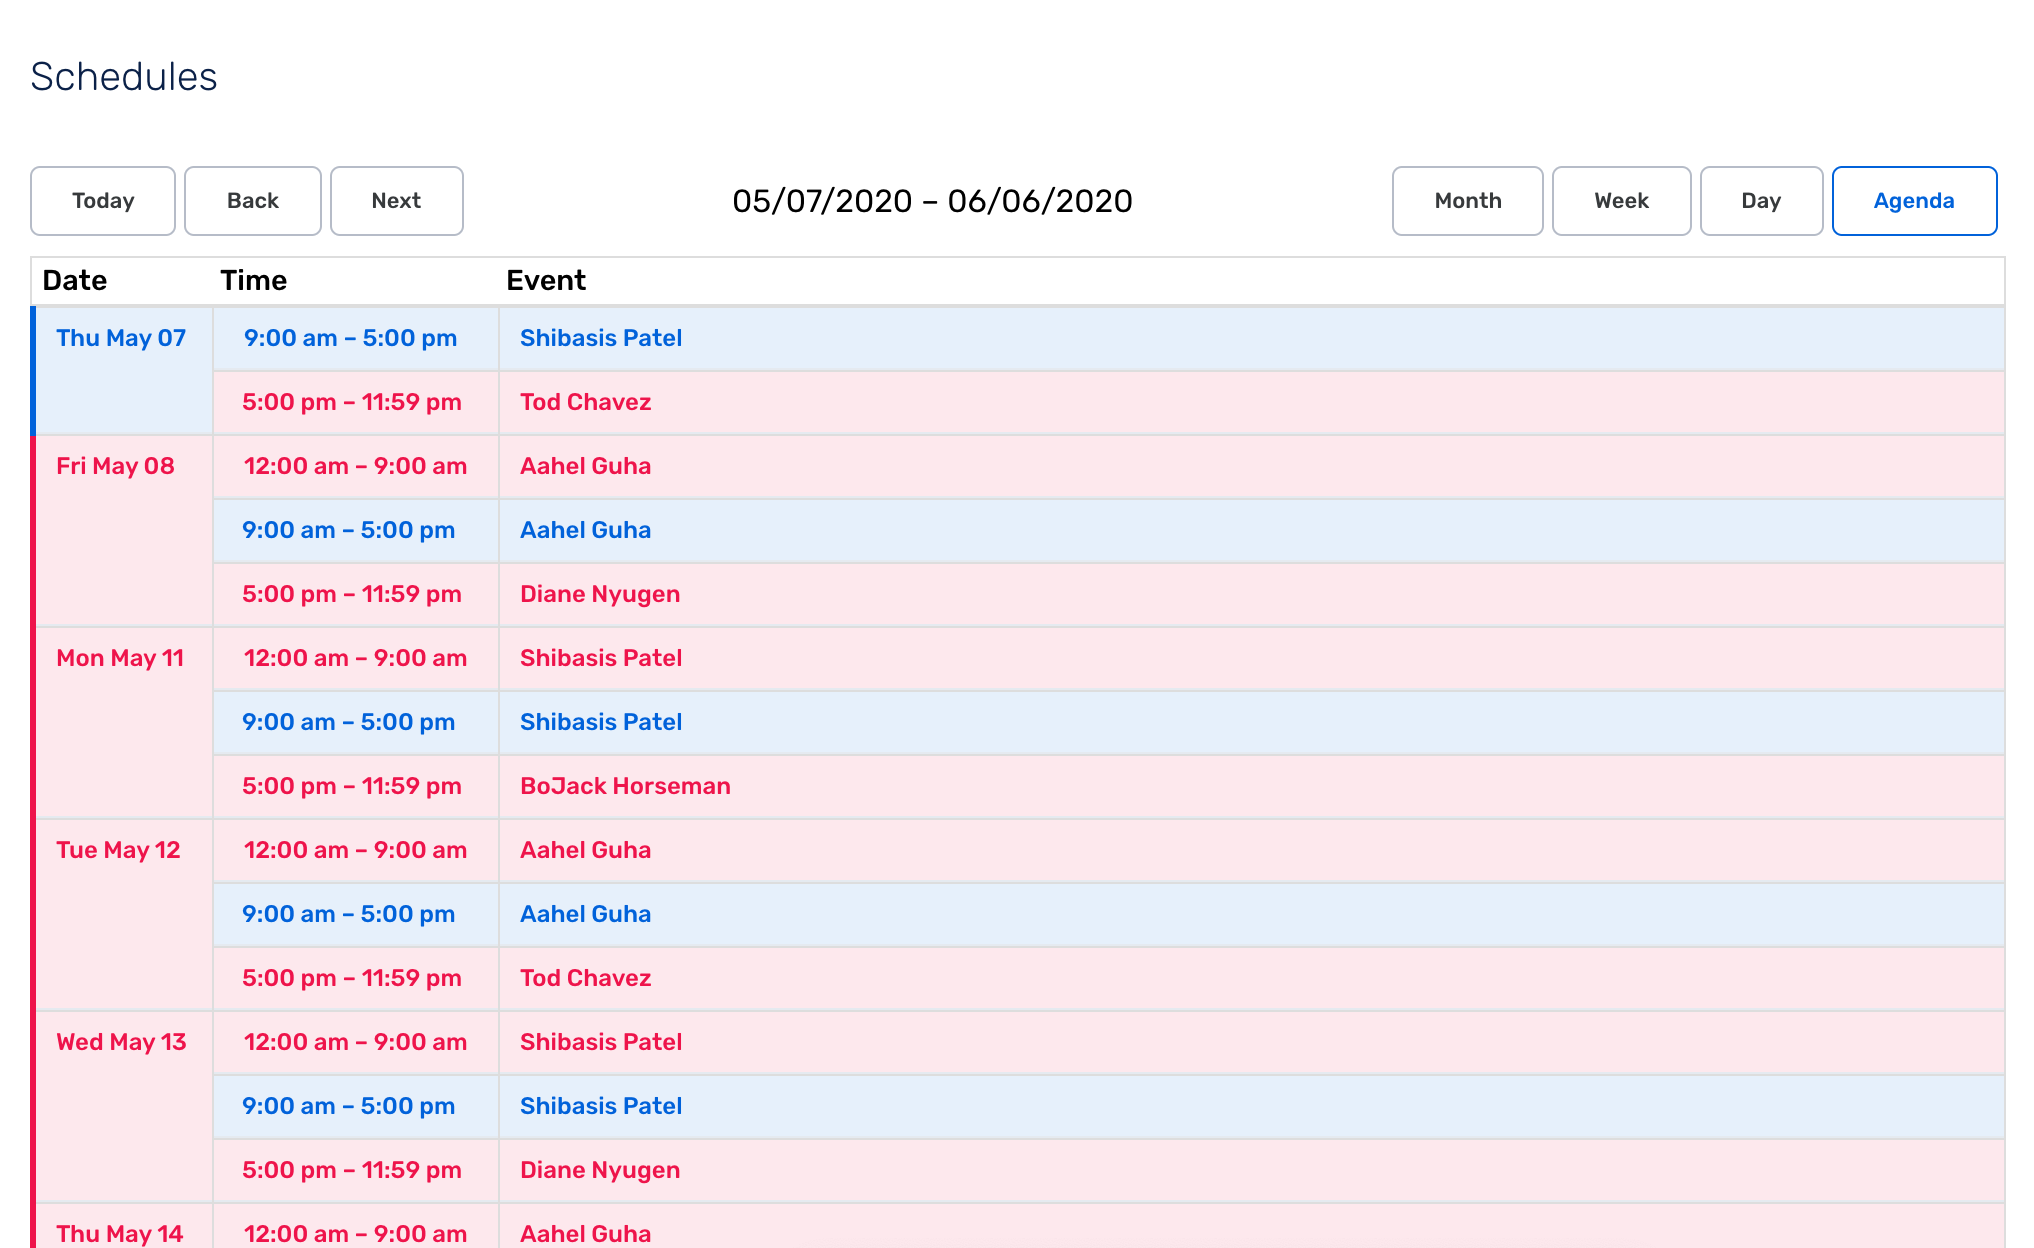Select Thu May 14 date cell

[x=124, y=1227]
